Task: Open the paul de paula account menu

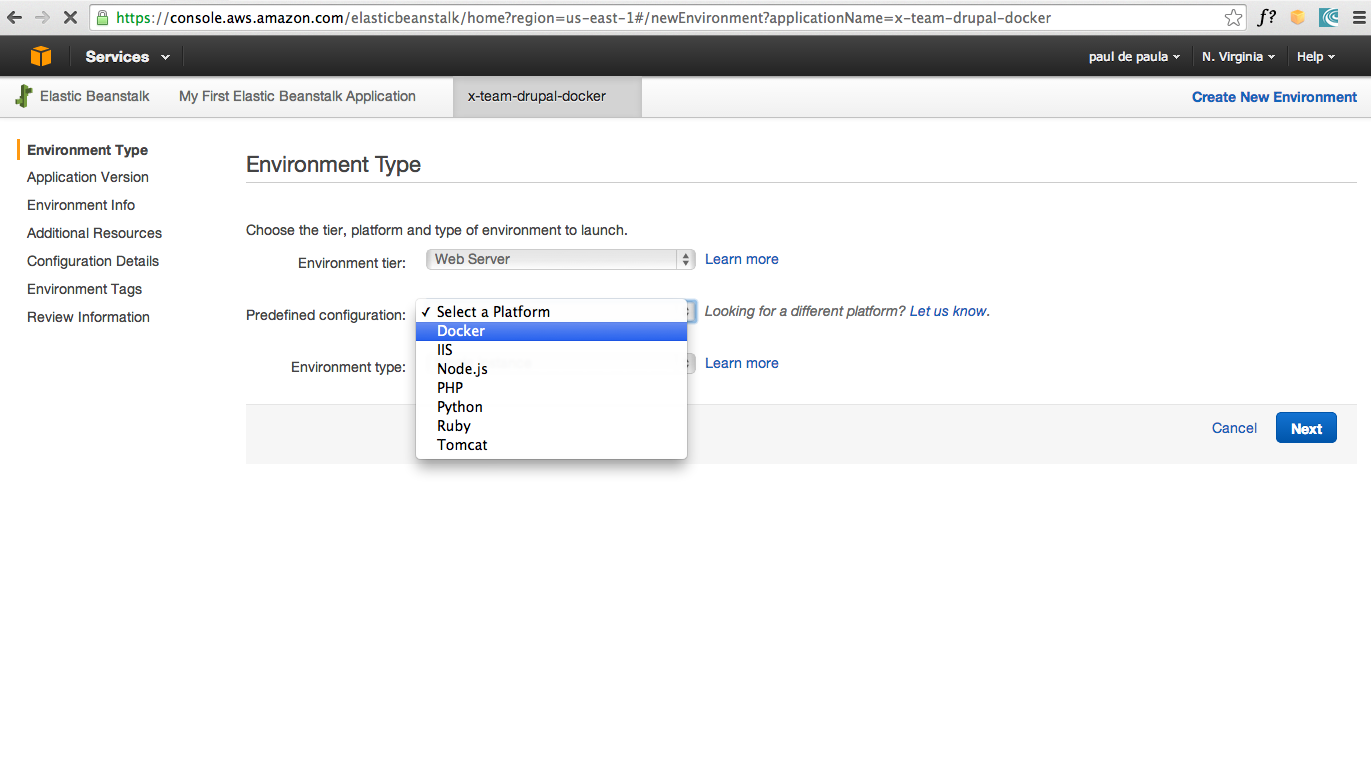Action: 1134,57
